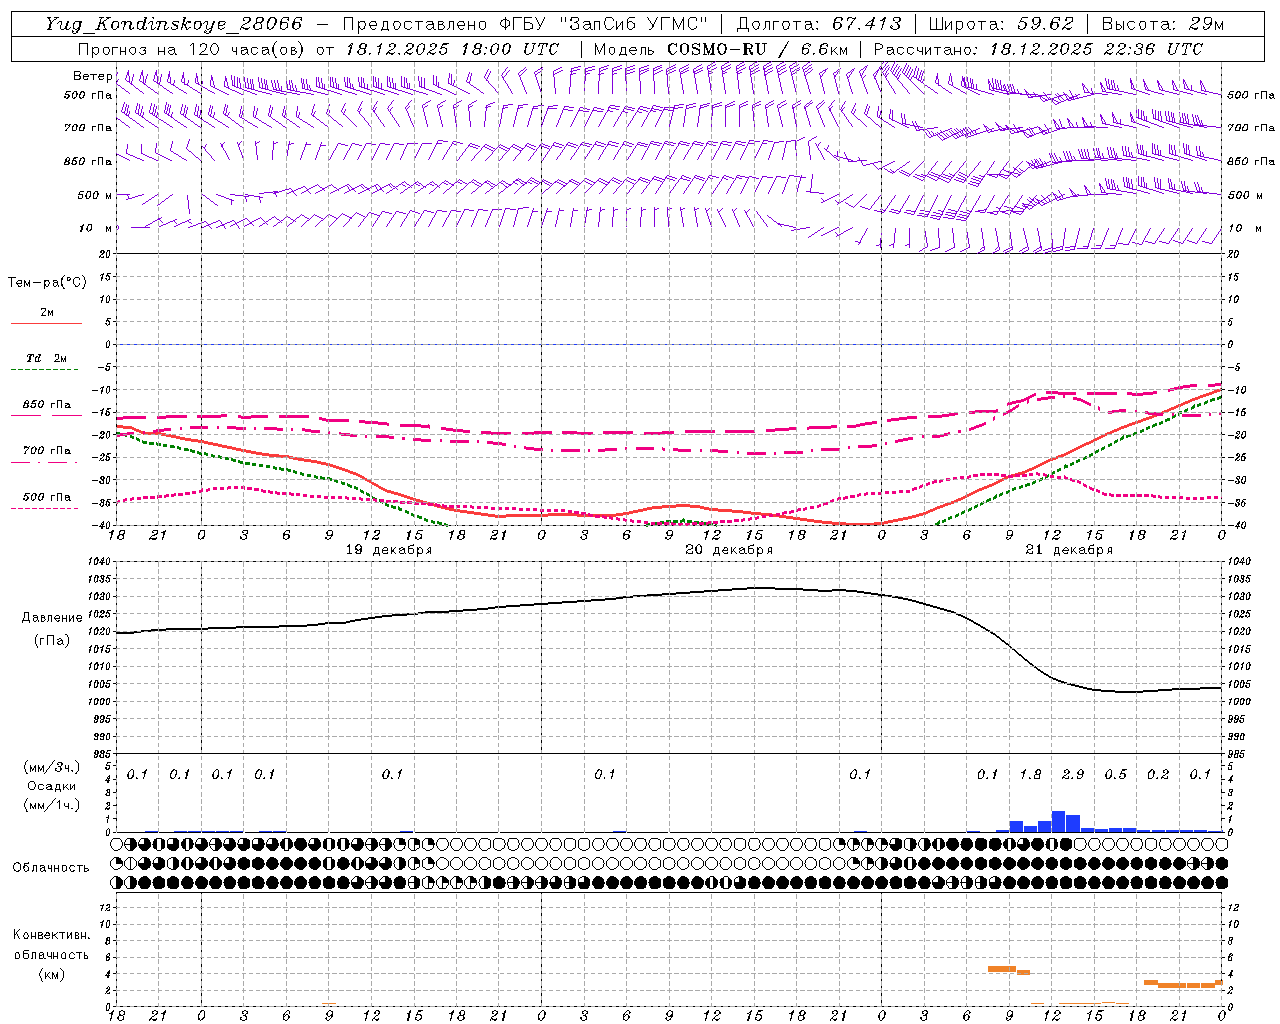The height and width of the screenshot is (1024, 1280).
Task: Click the latitude value Широта: 59.62
Action: coord(1001,24)
